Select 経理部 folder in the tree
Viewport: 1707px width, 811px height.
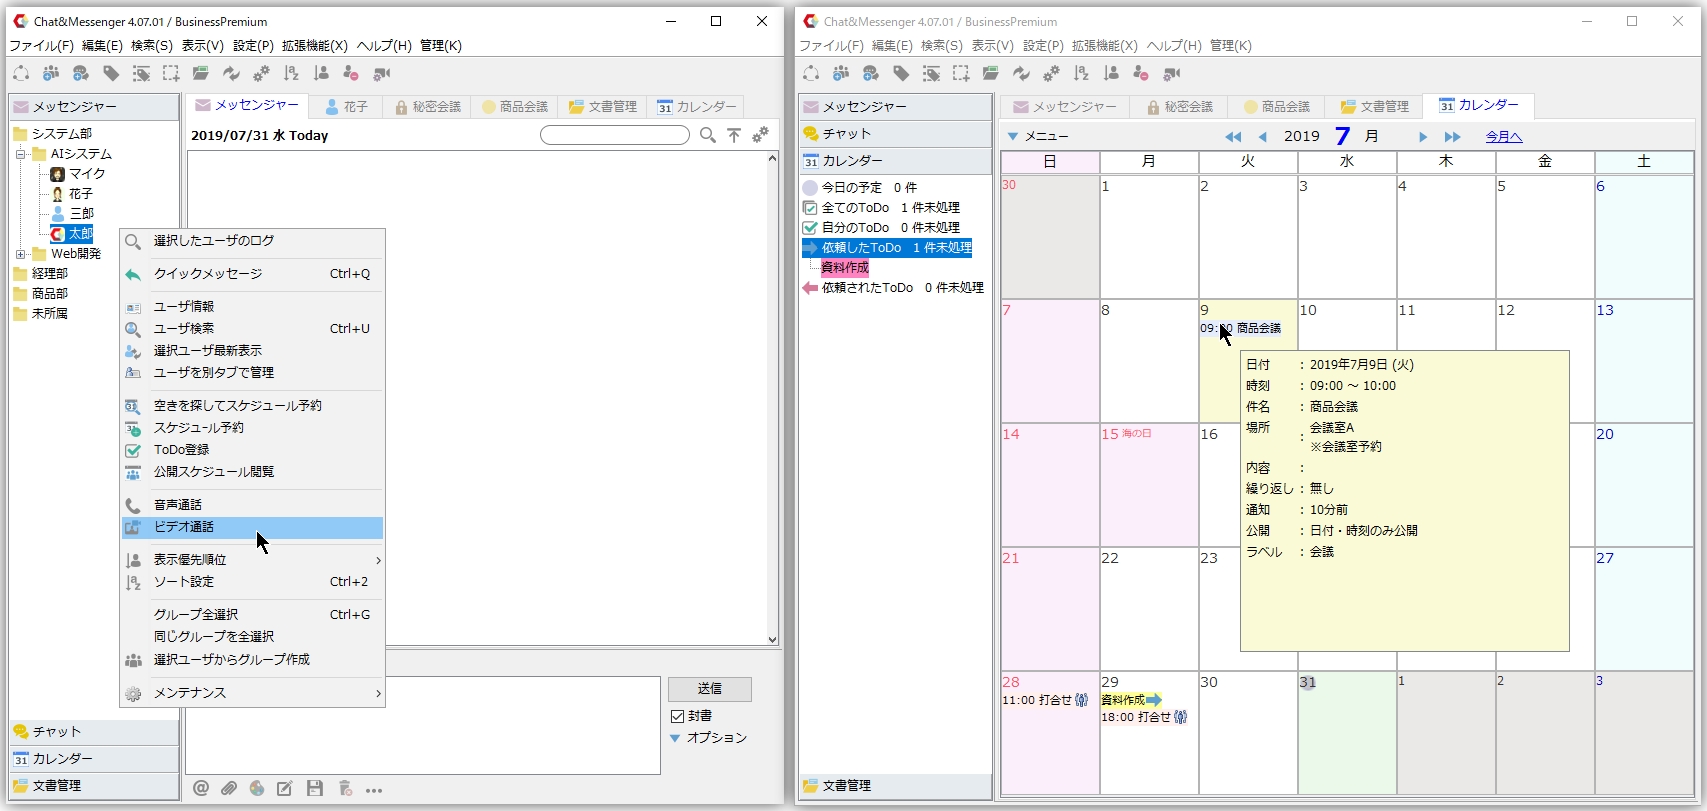(41, 274)
